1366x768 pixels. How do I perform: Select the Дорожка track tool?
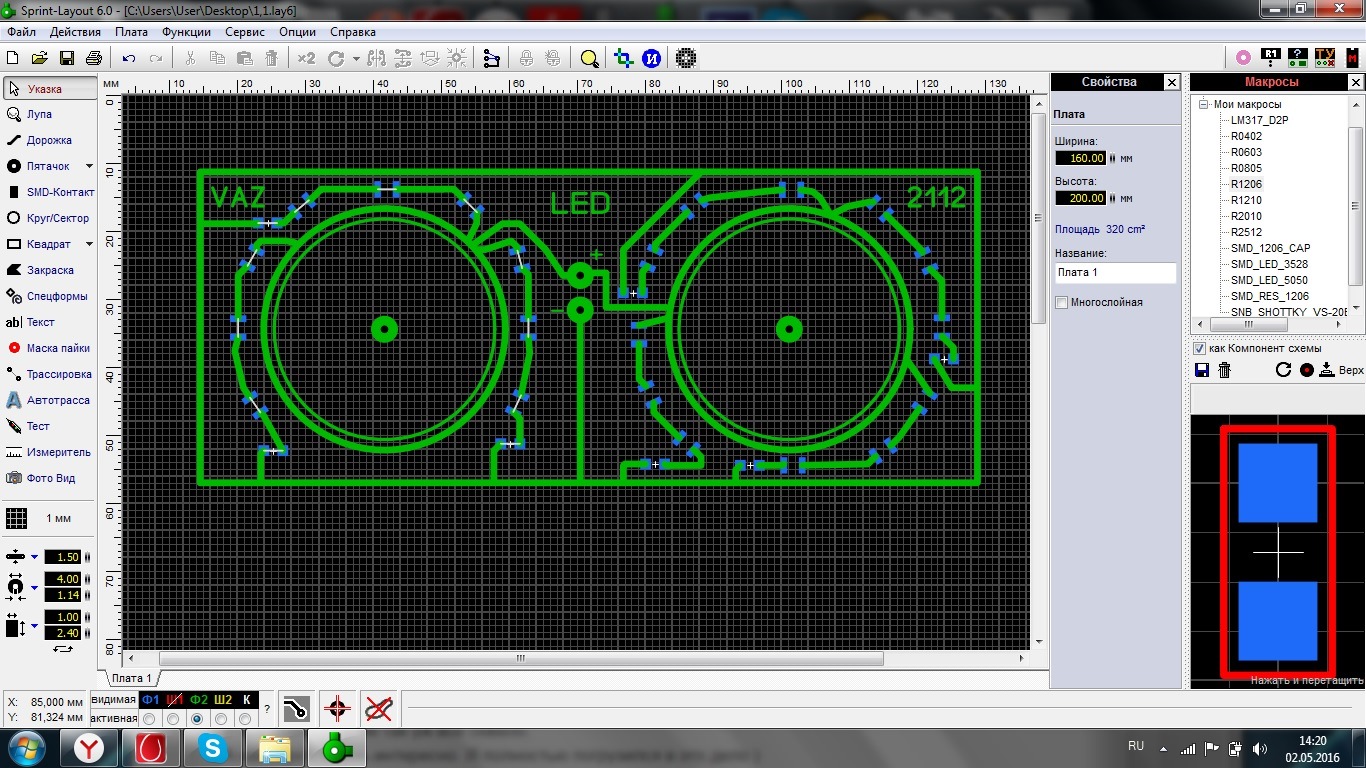(49, 140)
